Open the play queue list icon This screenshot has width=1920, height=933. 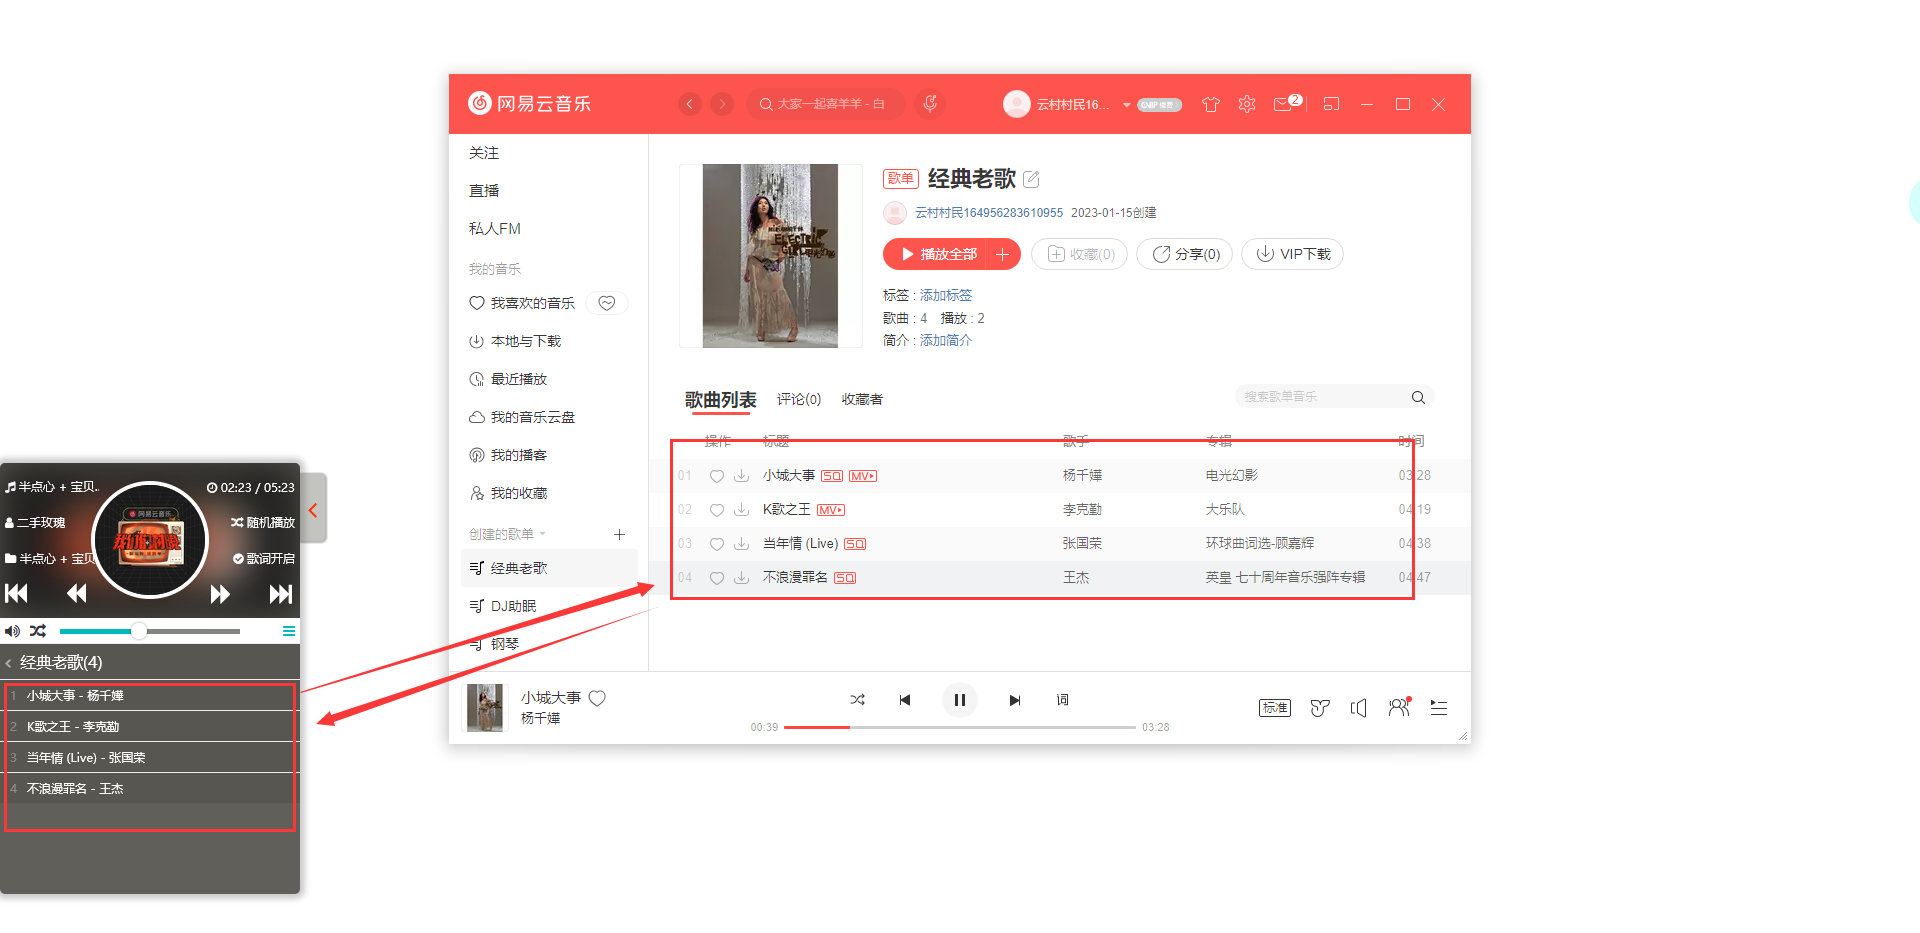[x=1439, y=708]
